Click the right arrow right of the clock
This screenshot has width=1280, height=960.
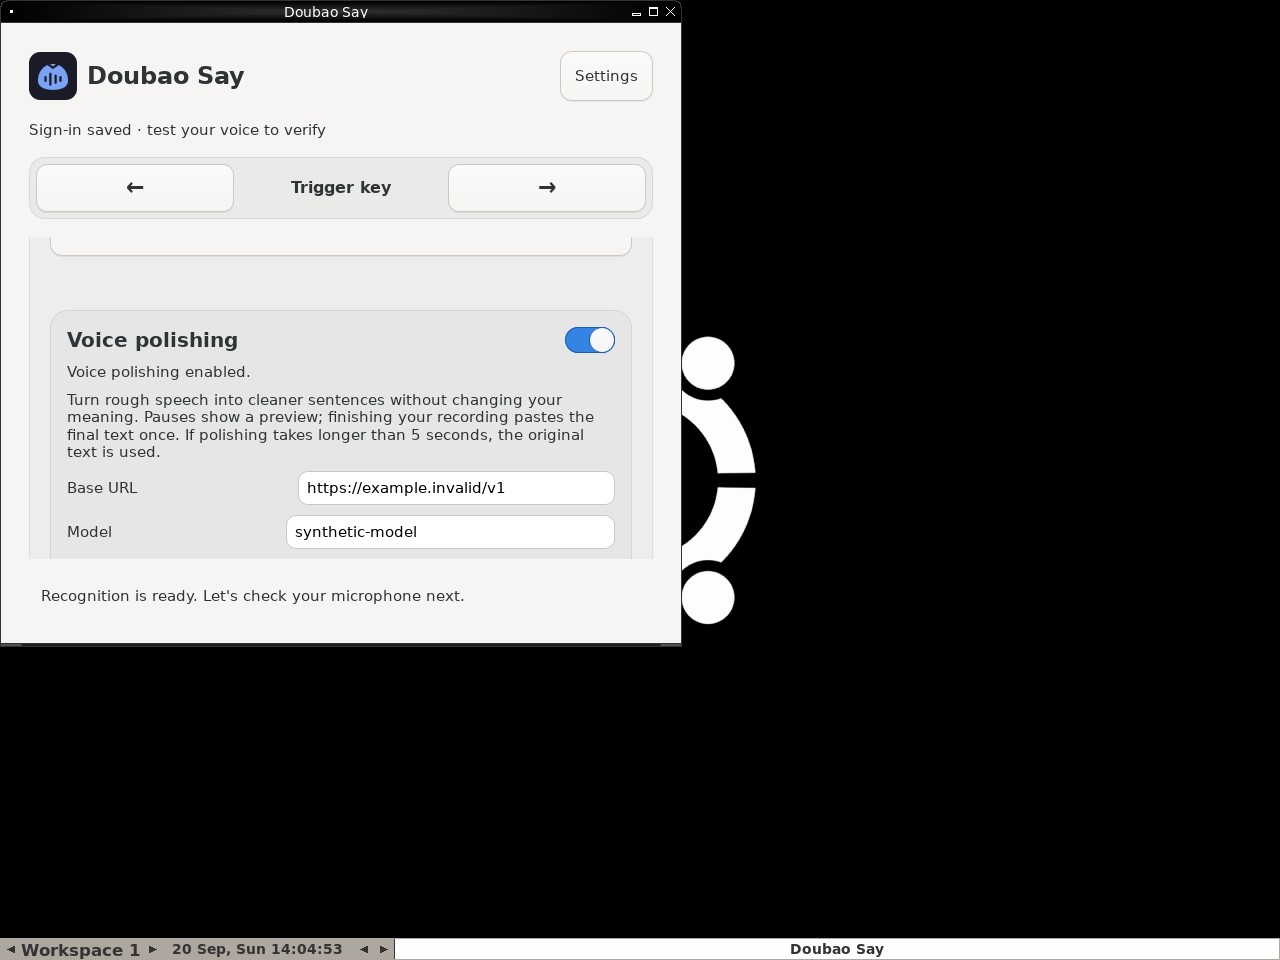click(x=383, y=950)
